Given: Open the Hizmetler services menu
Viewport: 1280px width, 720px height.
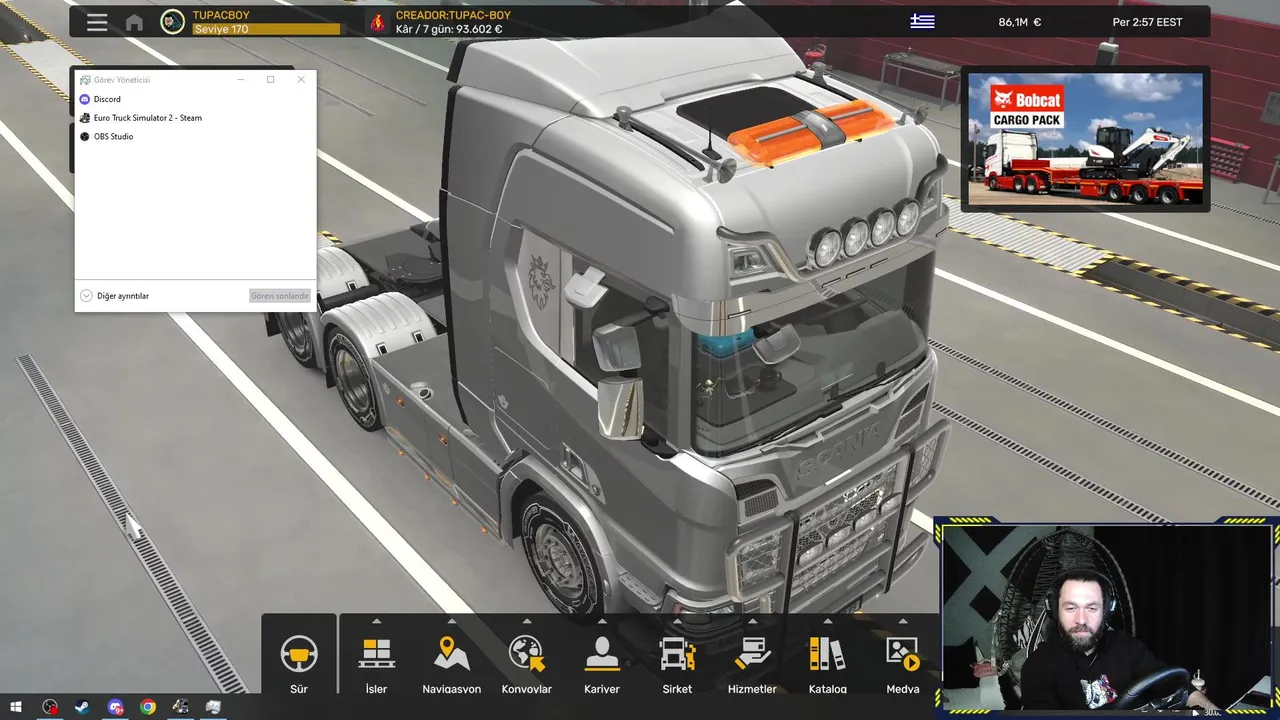Looking at the screenshot, I should (752, 655).
